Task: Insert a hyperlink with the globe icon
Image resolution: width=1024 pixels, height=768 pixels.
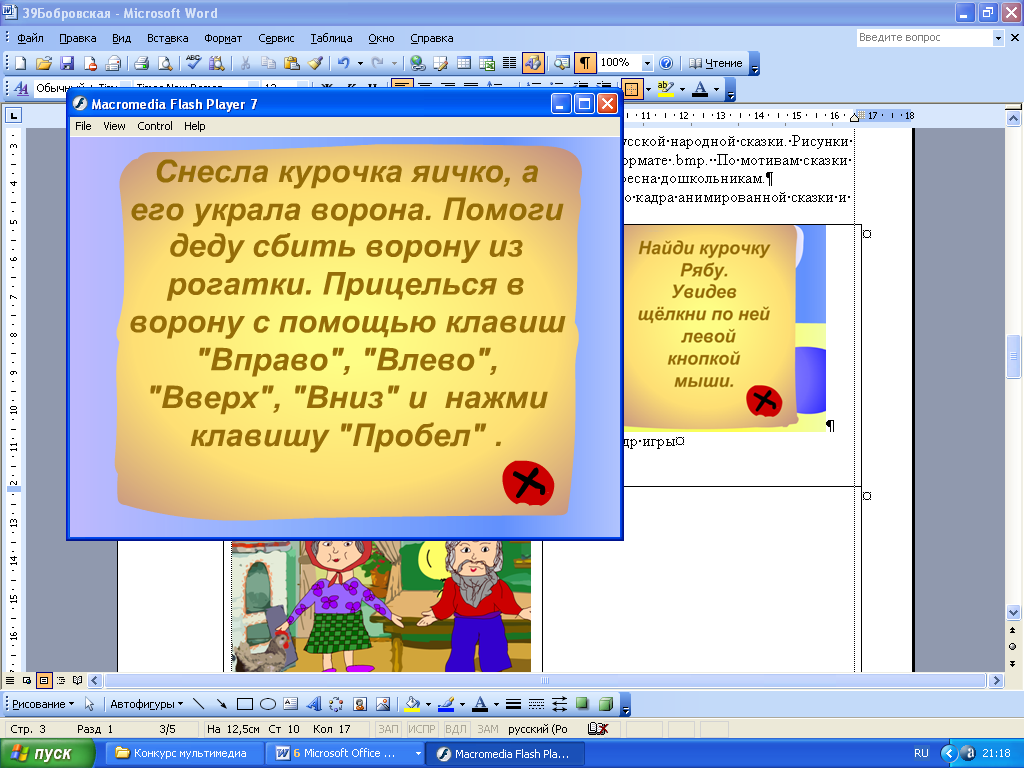Action: 418,63
